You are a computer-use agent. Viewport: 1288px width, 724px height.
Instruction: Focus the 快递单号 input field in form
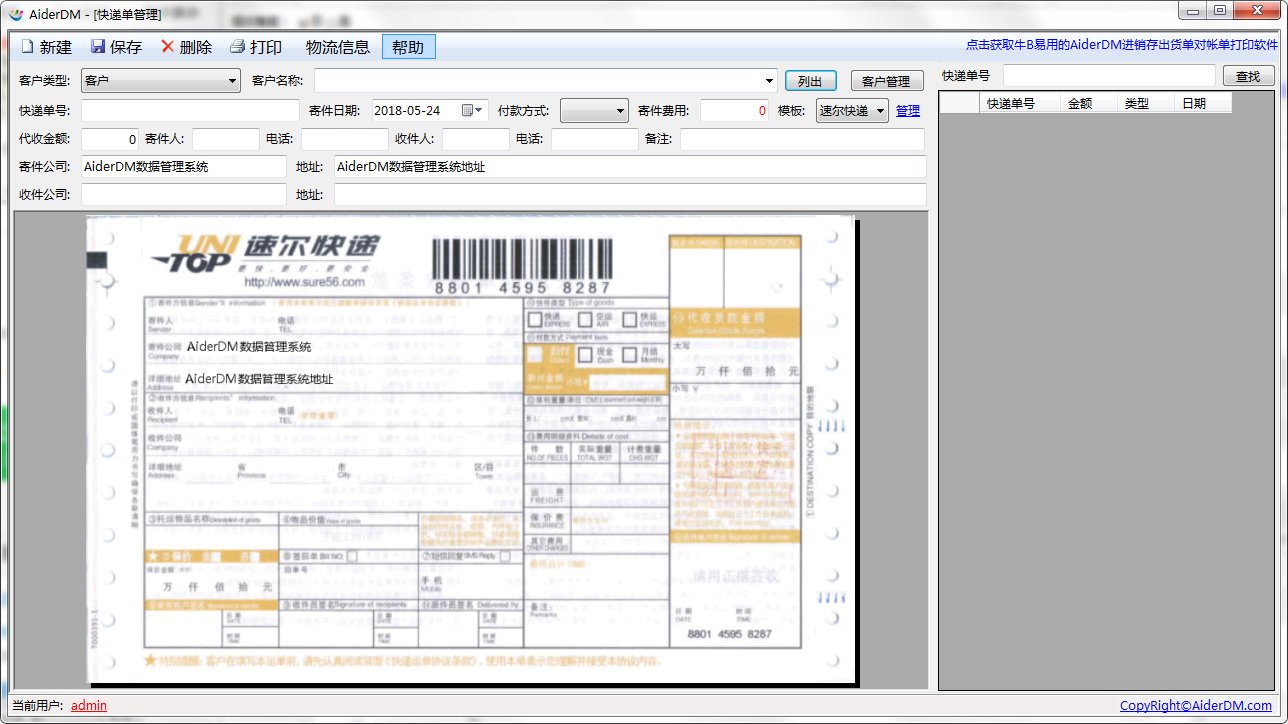coord(190,110)
